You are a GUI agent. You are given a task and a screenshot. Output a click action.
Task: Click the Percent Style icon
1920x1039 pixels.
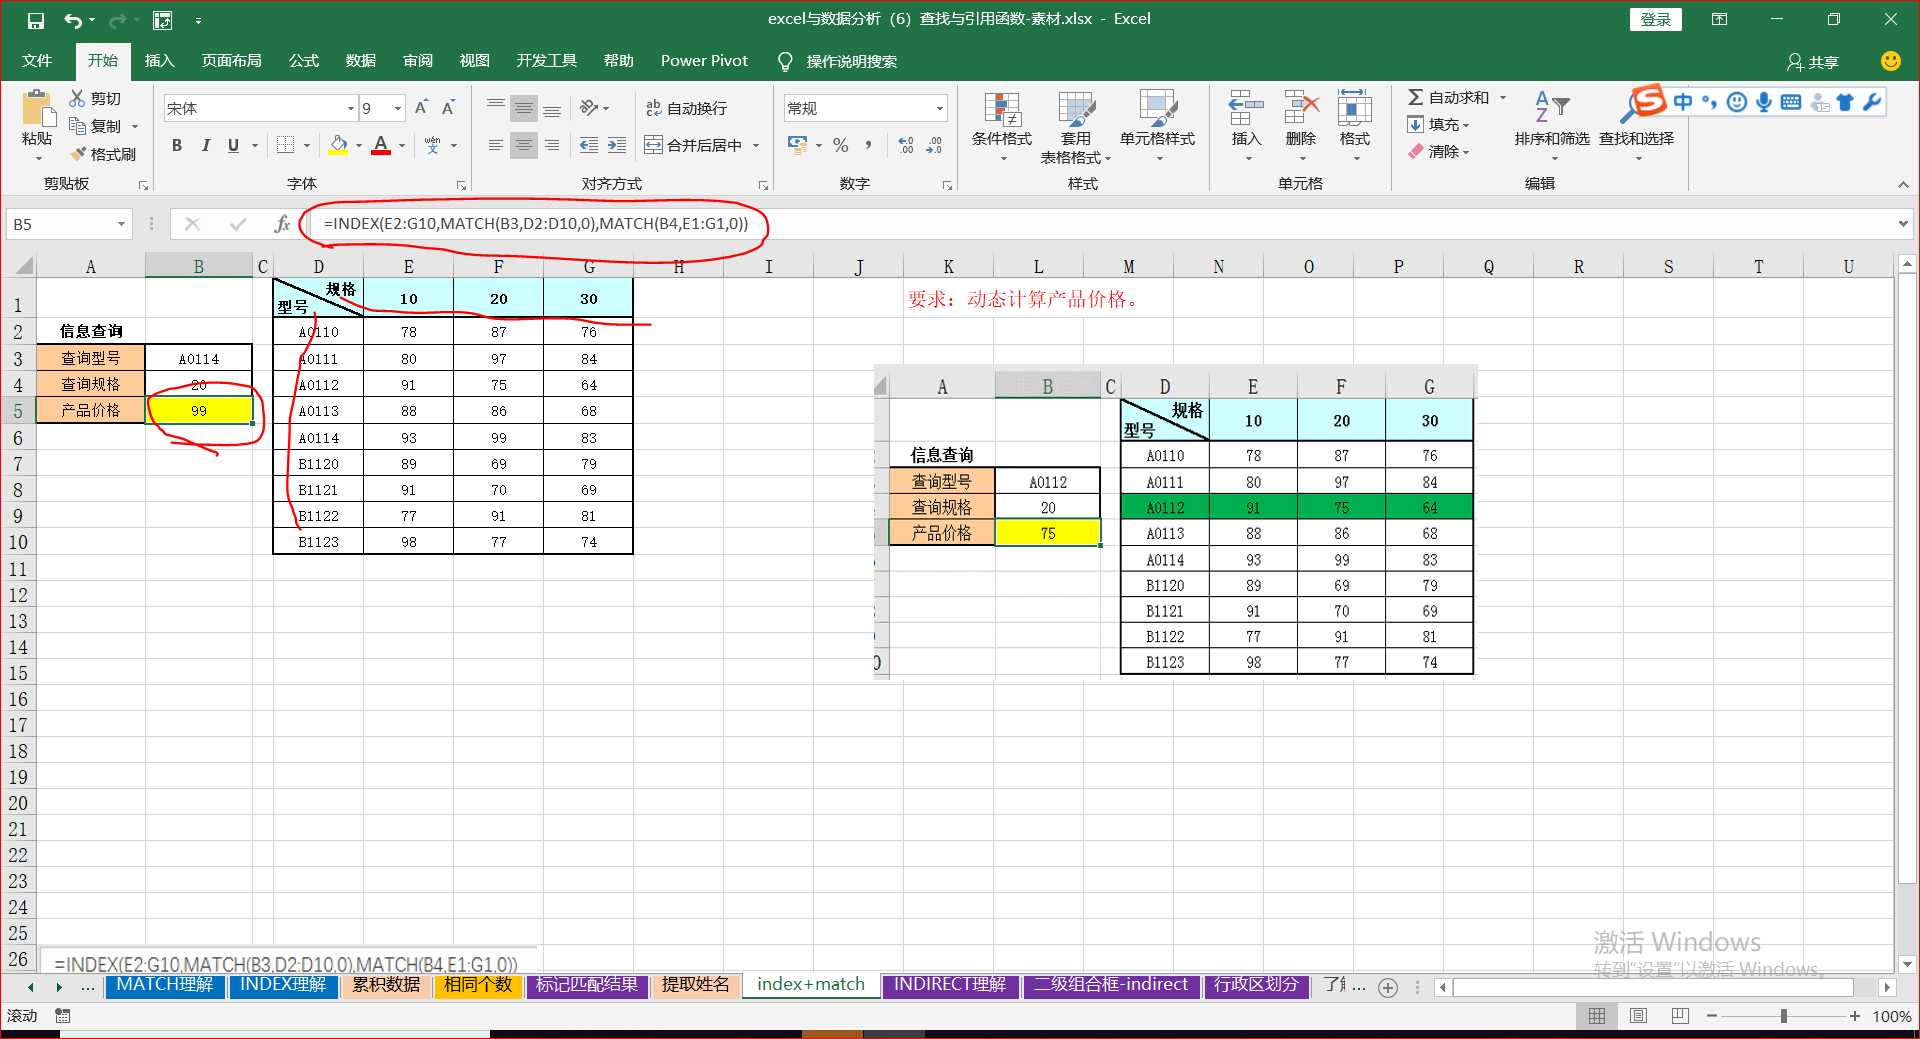click(x=841, y=145)
